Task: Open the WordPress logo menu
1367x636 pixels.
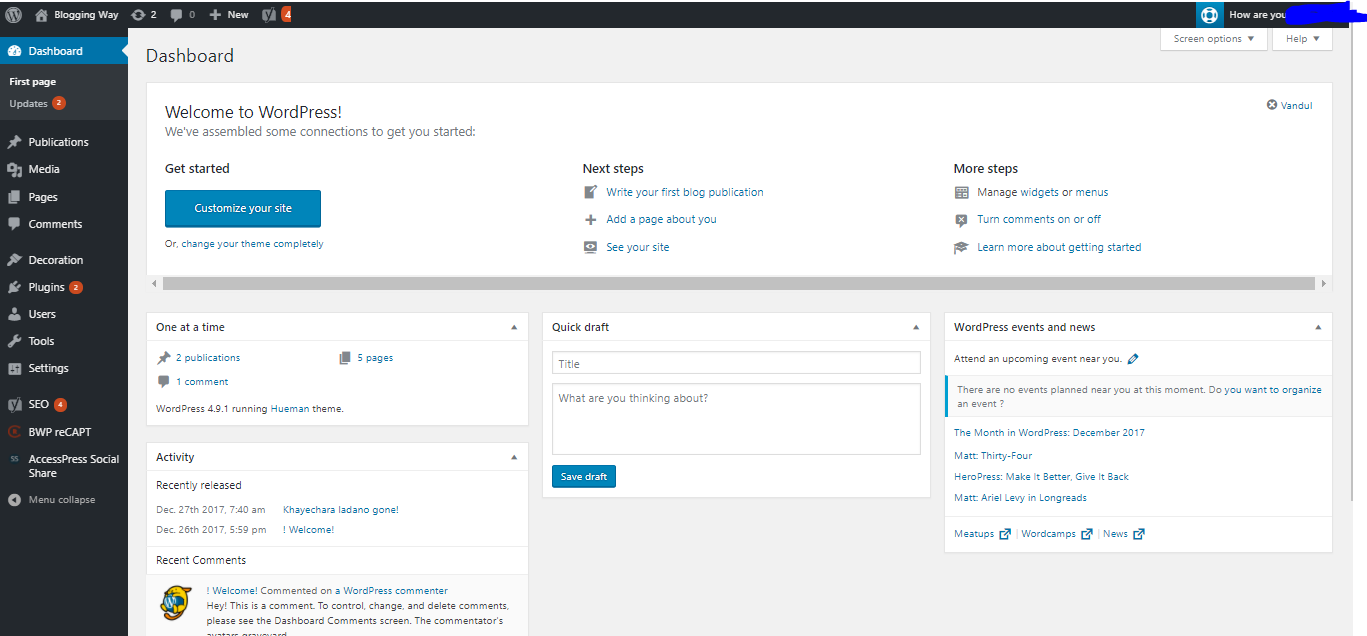Action: click(x=14, y=15)
